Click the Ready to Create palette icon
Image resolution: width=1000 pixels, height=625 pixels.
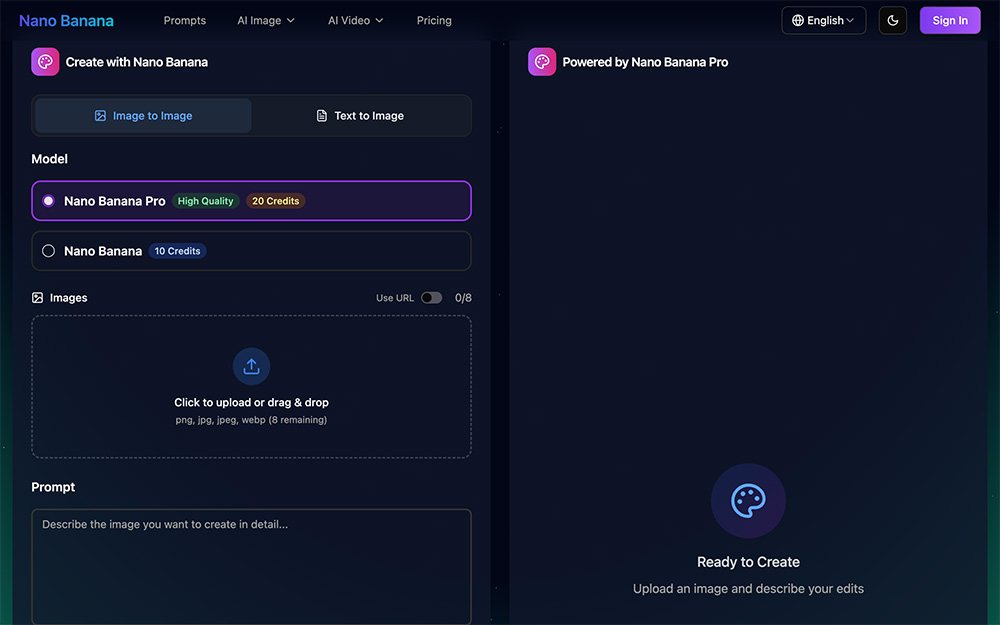[x=748, y=500]
